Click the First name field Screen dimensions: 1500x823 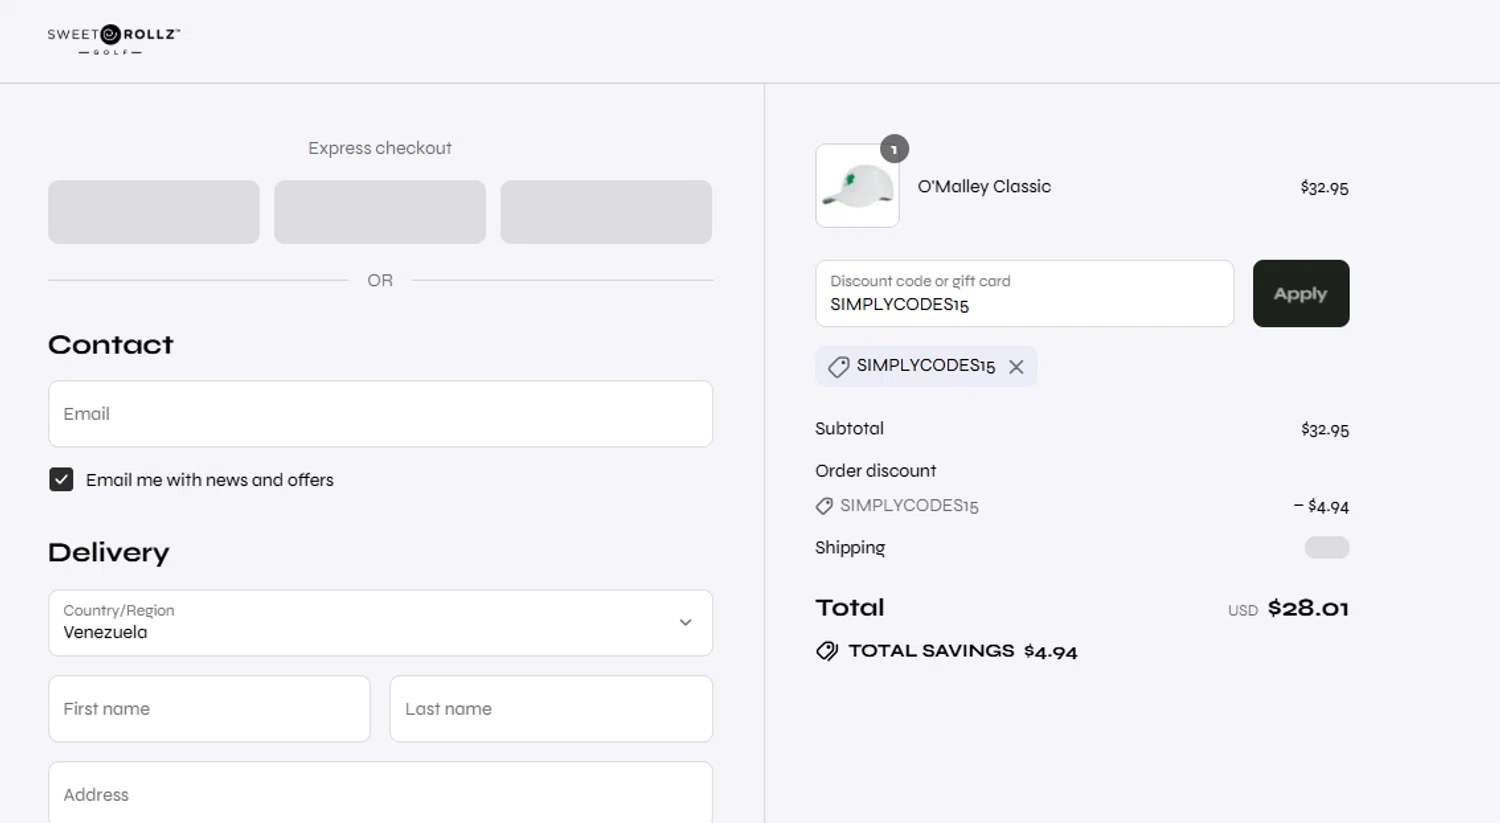(x=209, y=709)
